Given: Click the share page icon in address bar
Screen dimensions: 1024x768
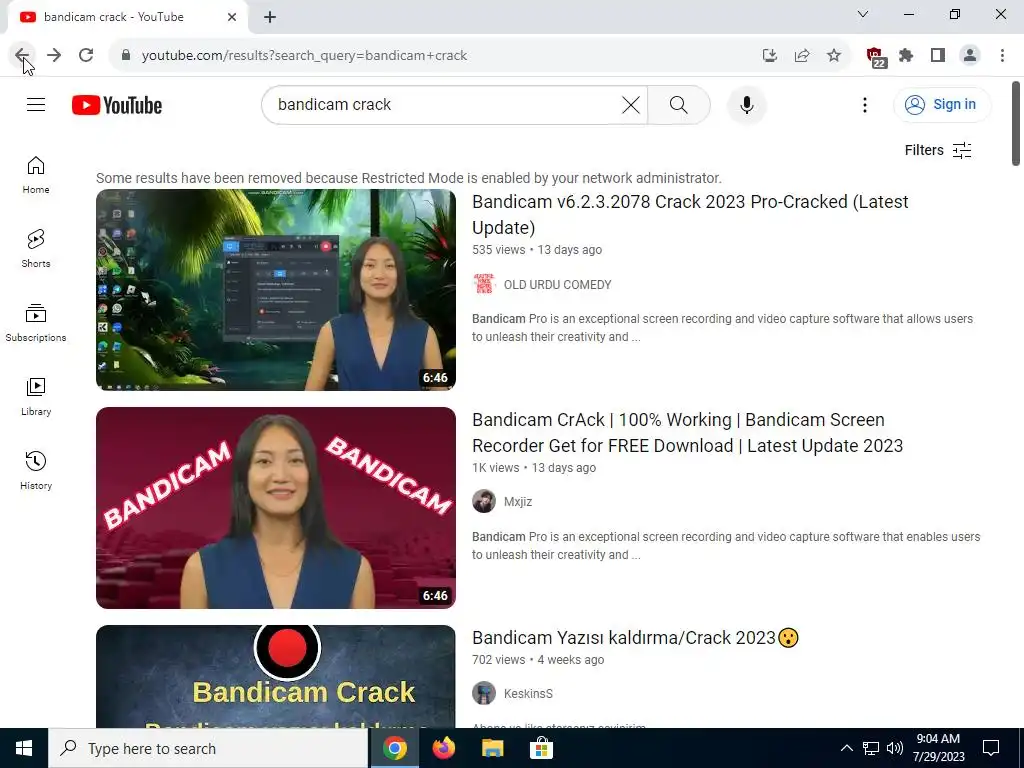Looking at the screenshot, I should coord(802,56).
